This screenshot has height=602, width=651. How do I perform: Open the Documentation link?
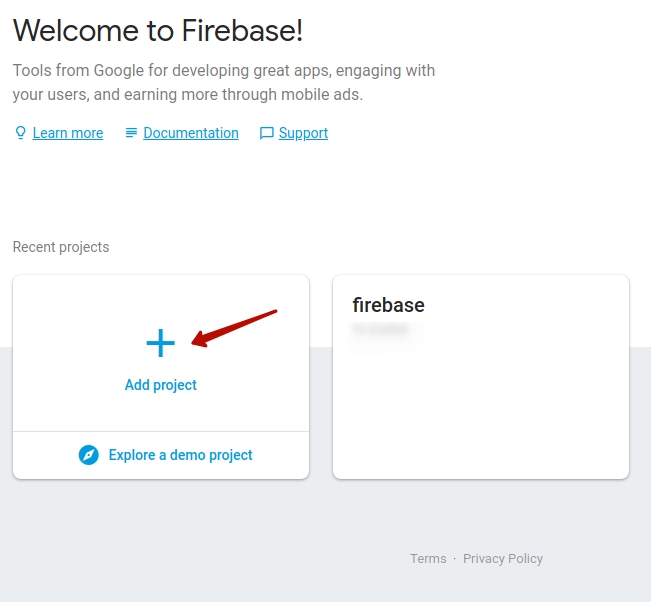pyautogui.click(x=191, y=133)
